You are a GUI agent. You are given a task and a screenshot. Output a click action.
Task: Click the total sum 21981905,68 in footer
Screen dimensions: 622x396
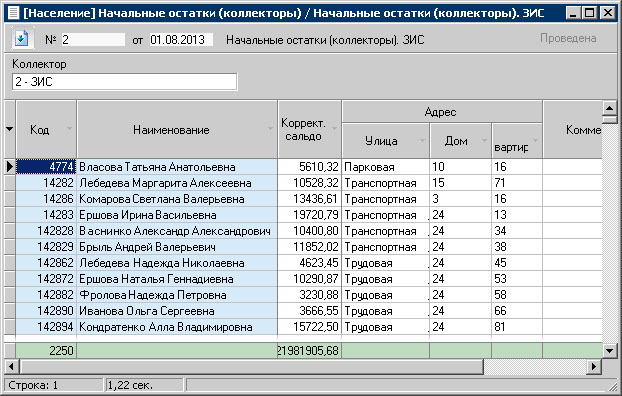pos(309,351)
